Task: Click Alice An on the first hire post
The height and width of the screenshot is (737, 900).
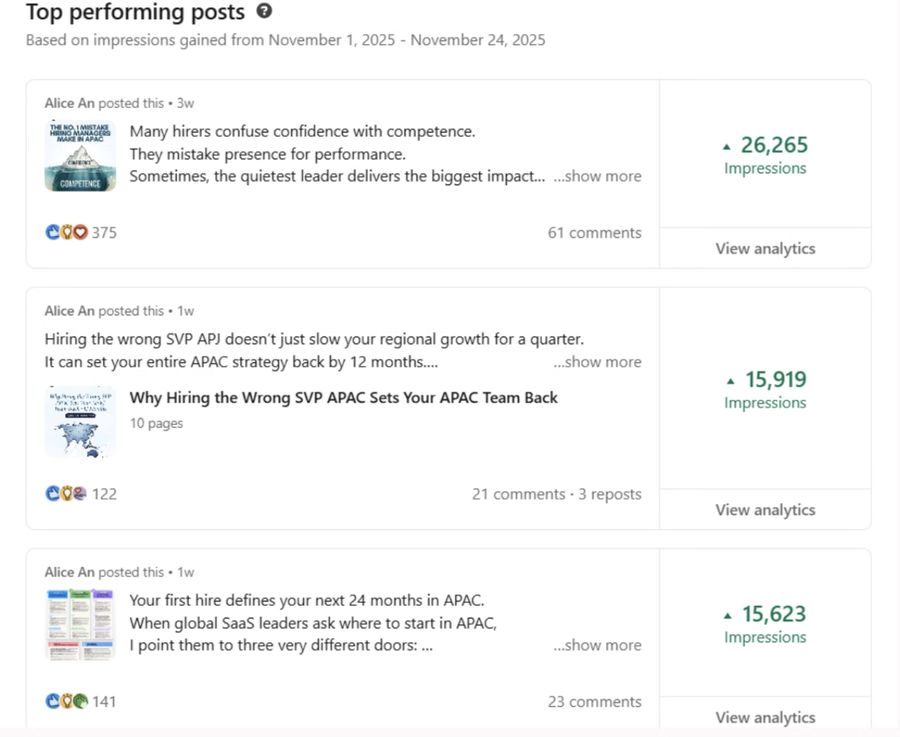Action: (69, 572)
